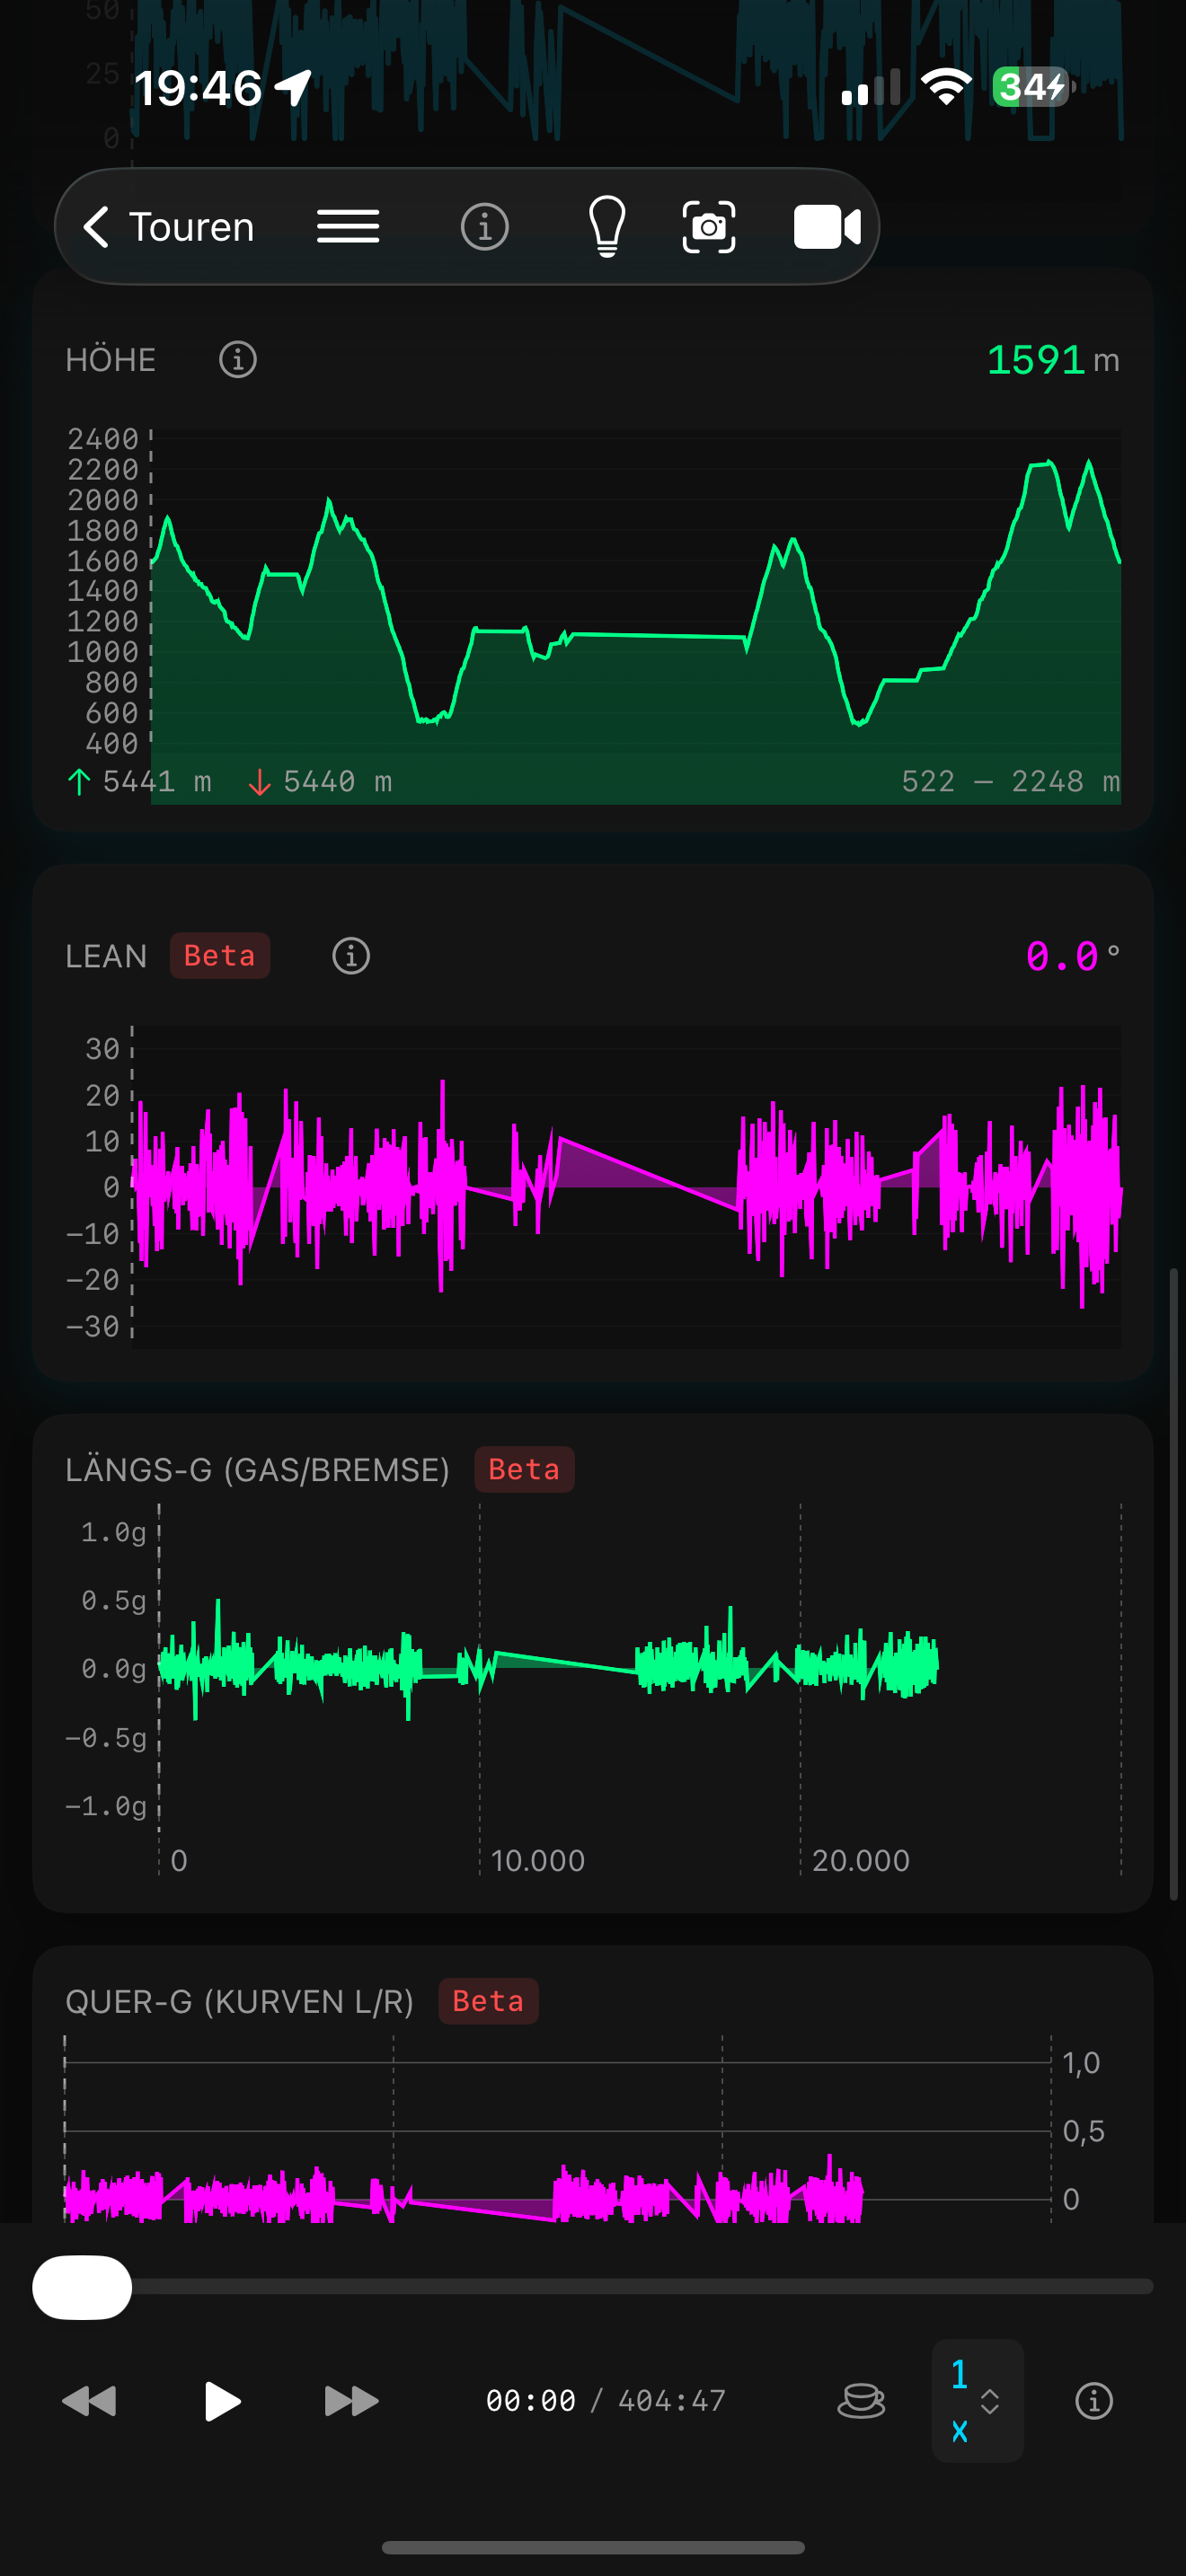Image resolution: width=1186 pixels, height=2576 pixels.
Task: Tap the LEAN Beta badge
Action: click(x=220, y=956)
